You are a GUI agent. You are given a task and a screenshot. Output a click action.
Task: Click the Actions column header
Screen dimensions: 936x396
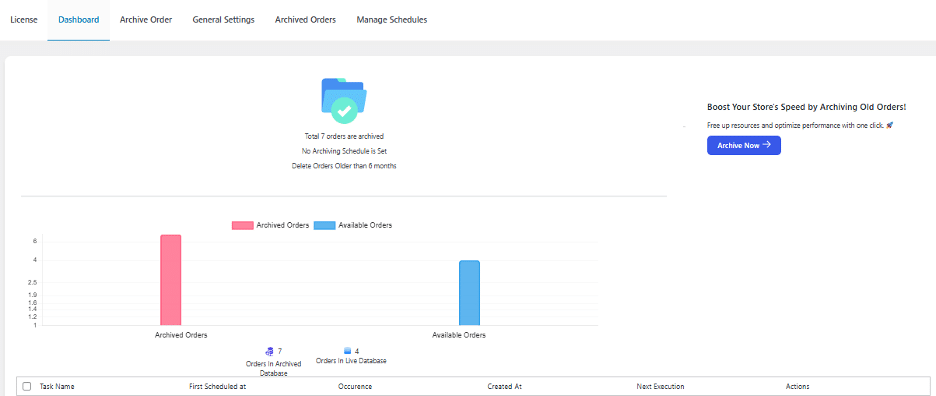(798, 386)
